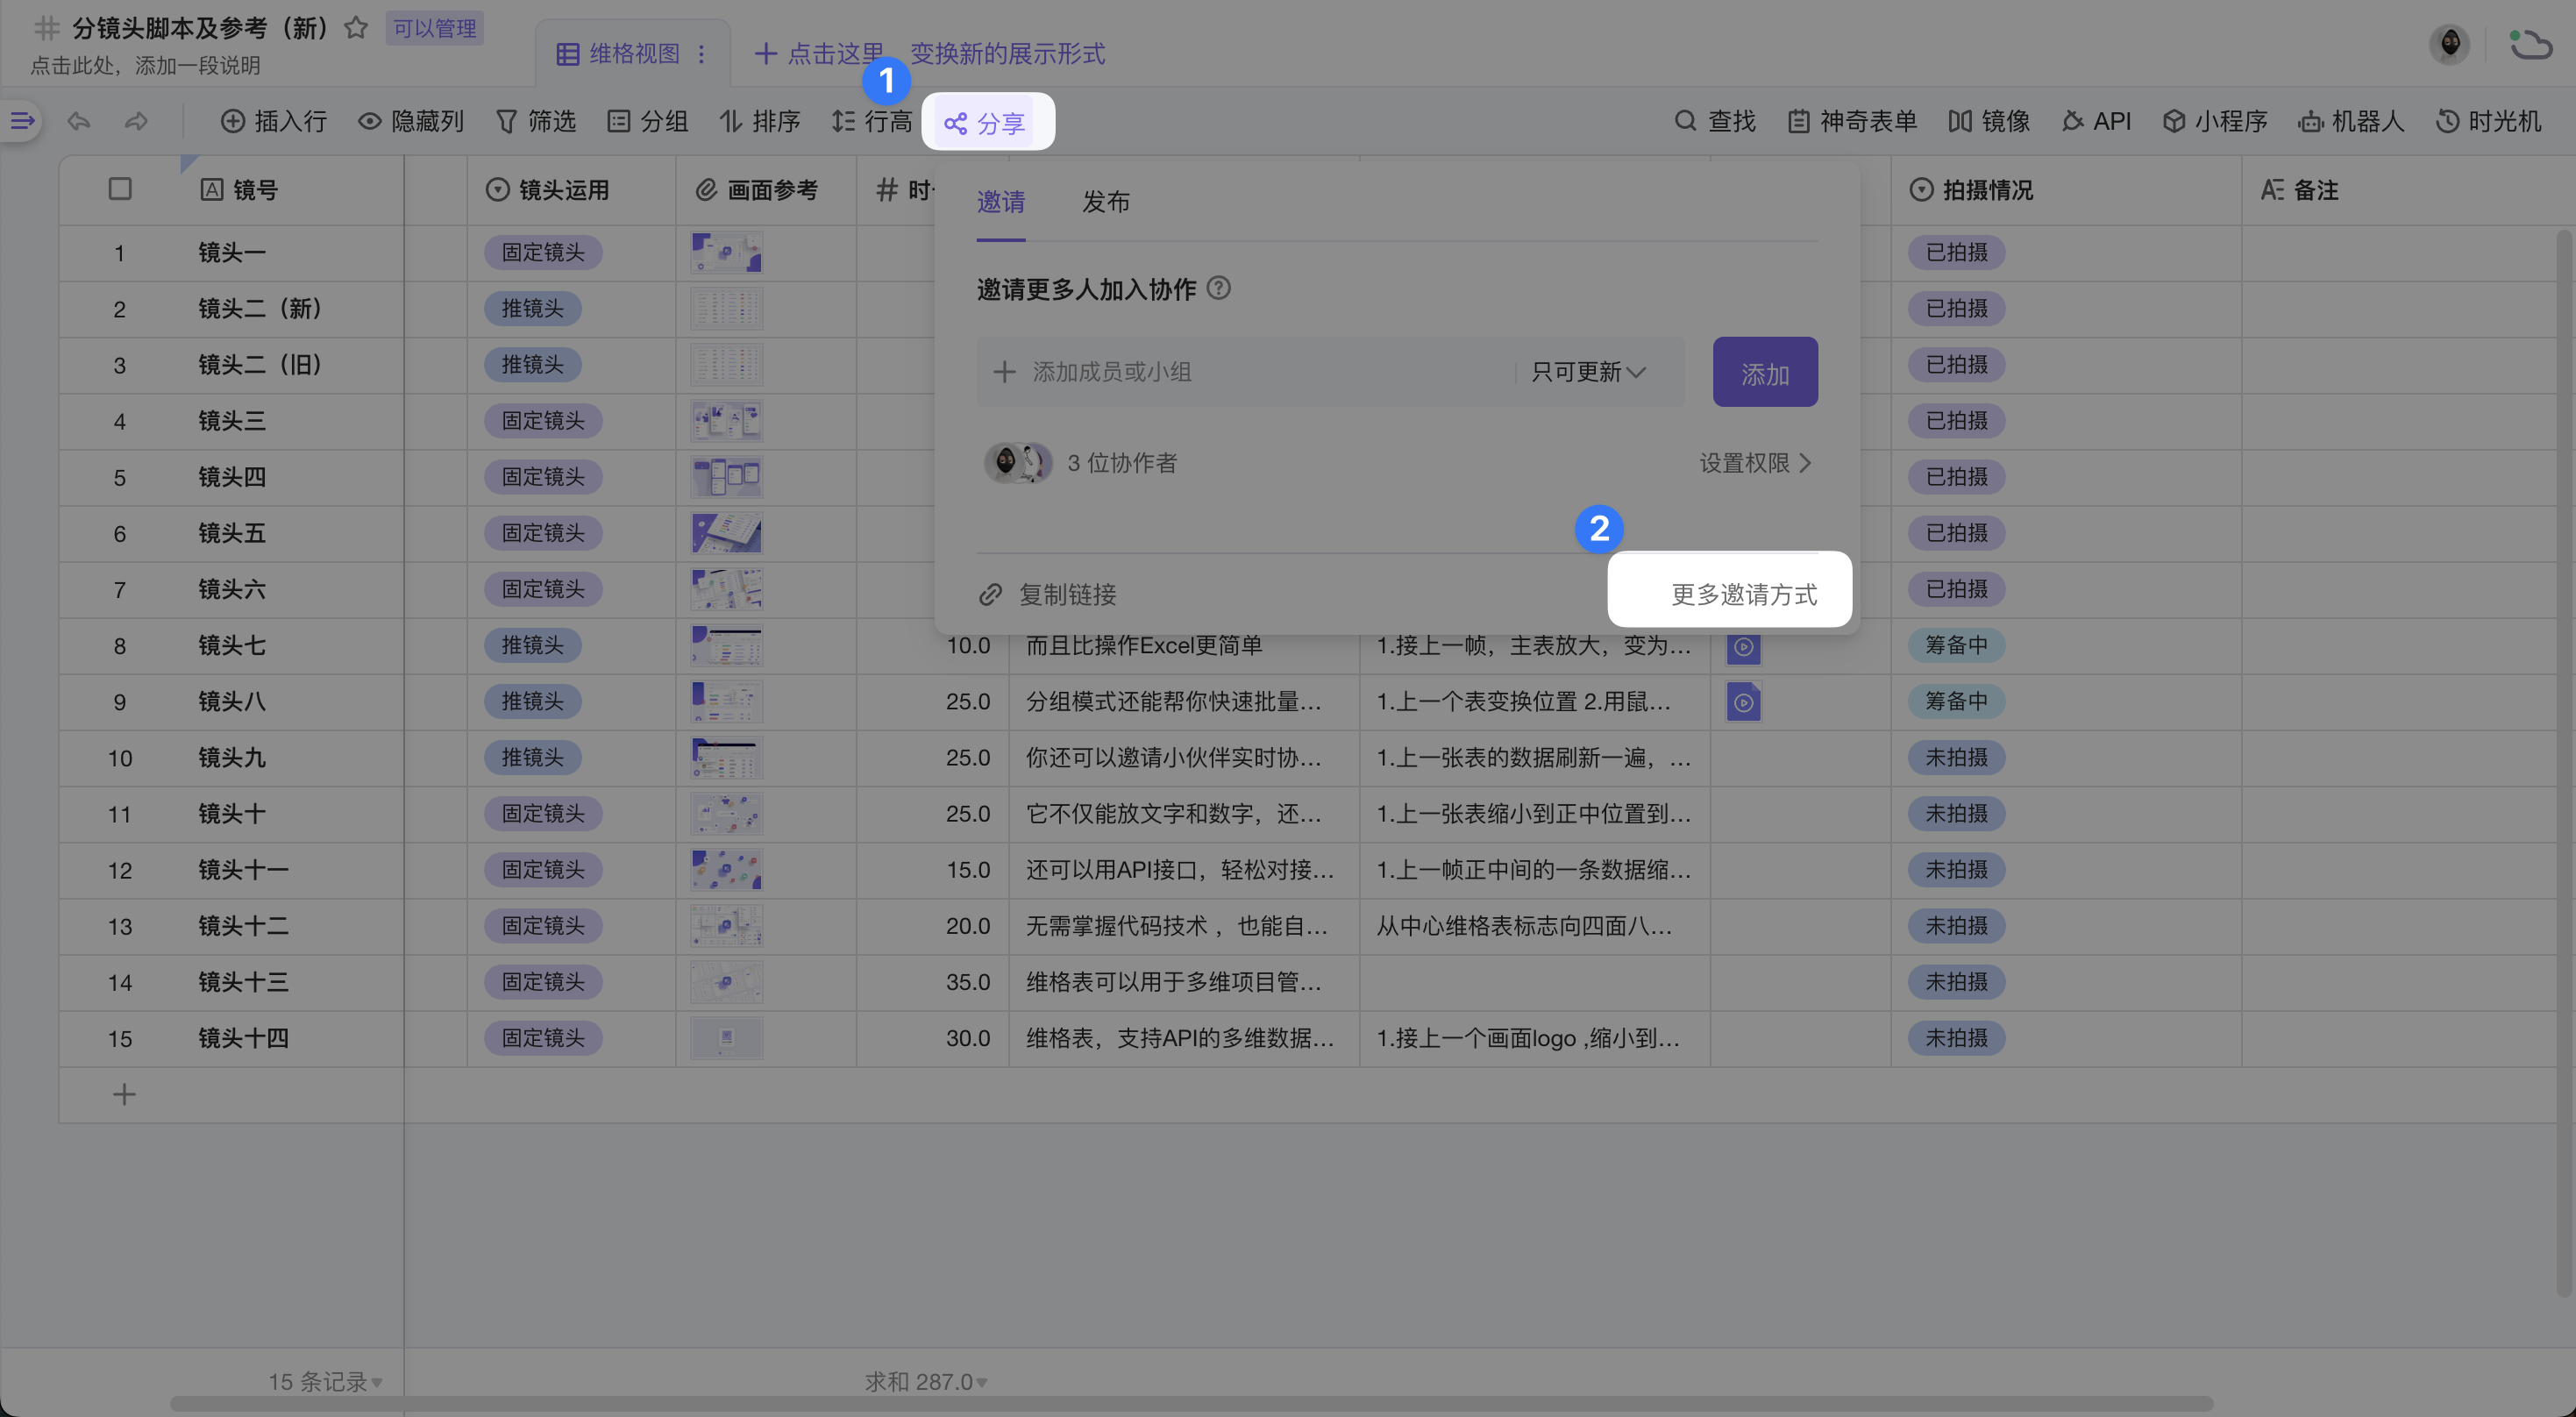Viewport: 2576px width, 1417px height.
Task: Click the Hide columns (隐藏列) eye icon
Action: pyautogui.click(x=370, y=121)
